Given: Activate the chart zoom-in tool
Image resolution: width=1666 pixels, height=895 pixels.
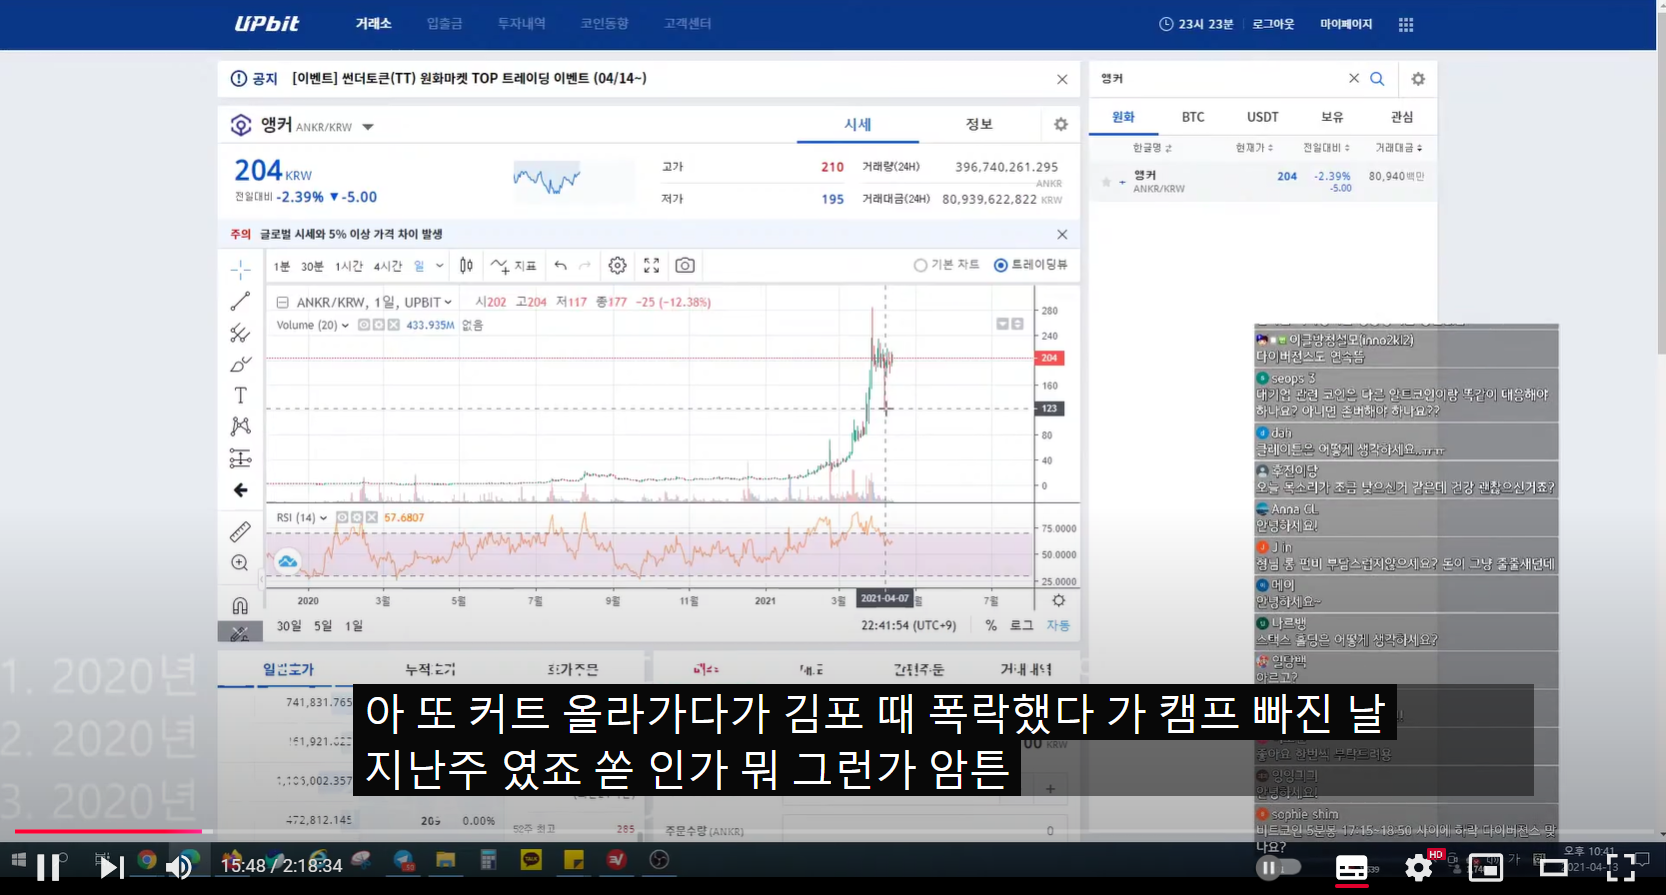Looking at the screenshot, I should point(240,563).
